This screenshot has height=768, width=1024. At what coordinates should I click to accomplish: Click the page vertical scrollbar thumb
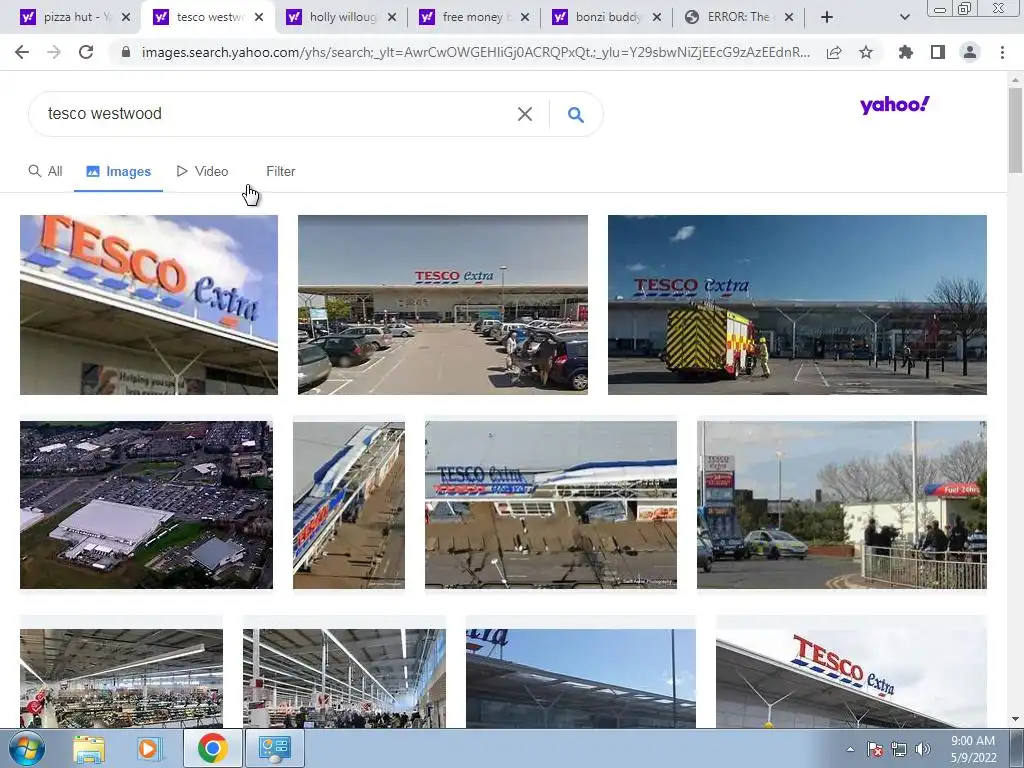[x=1015, y=129]
